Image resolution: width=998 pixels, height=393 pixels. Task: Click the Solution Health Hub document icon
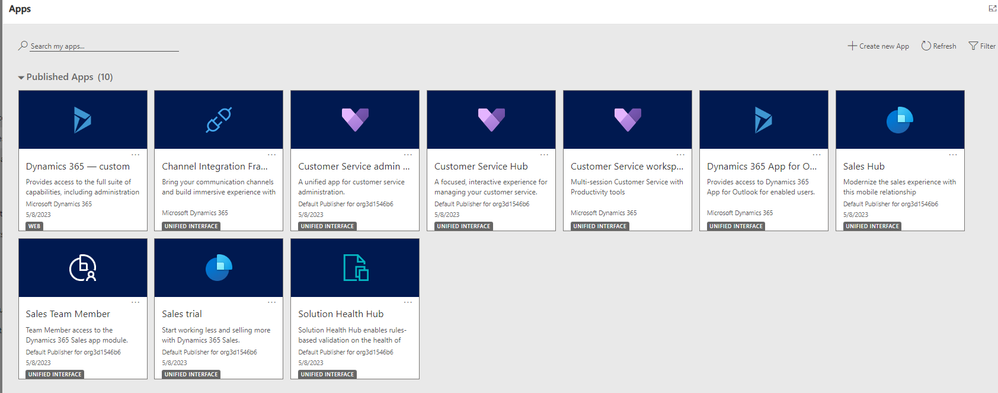(356, 268)
